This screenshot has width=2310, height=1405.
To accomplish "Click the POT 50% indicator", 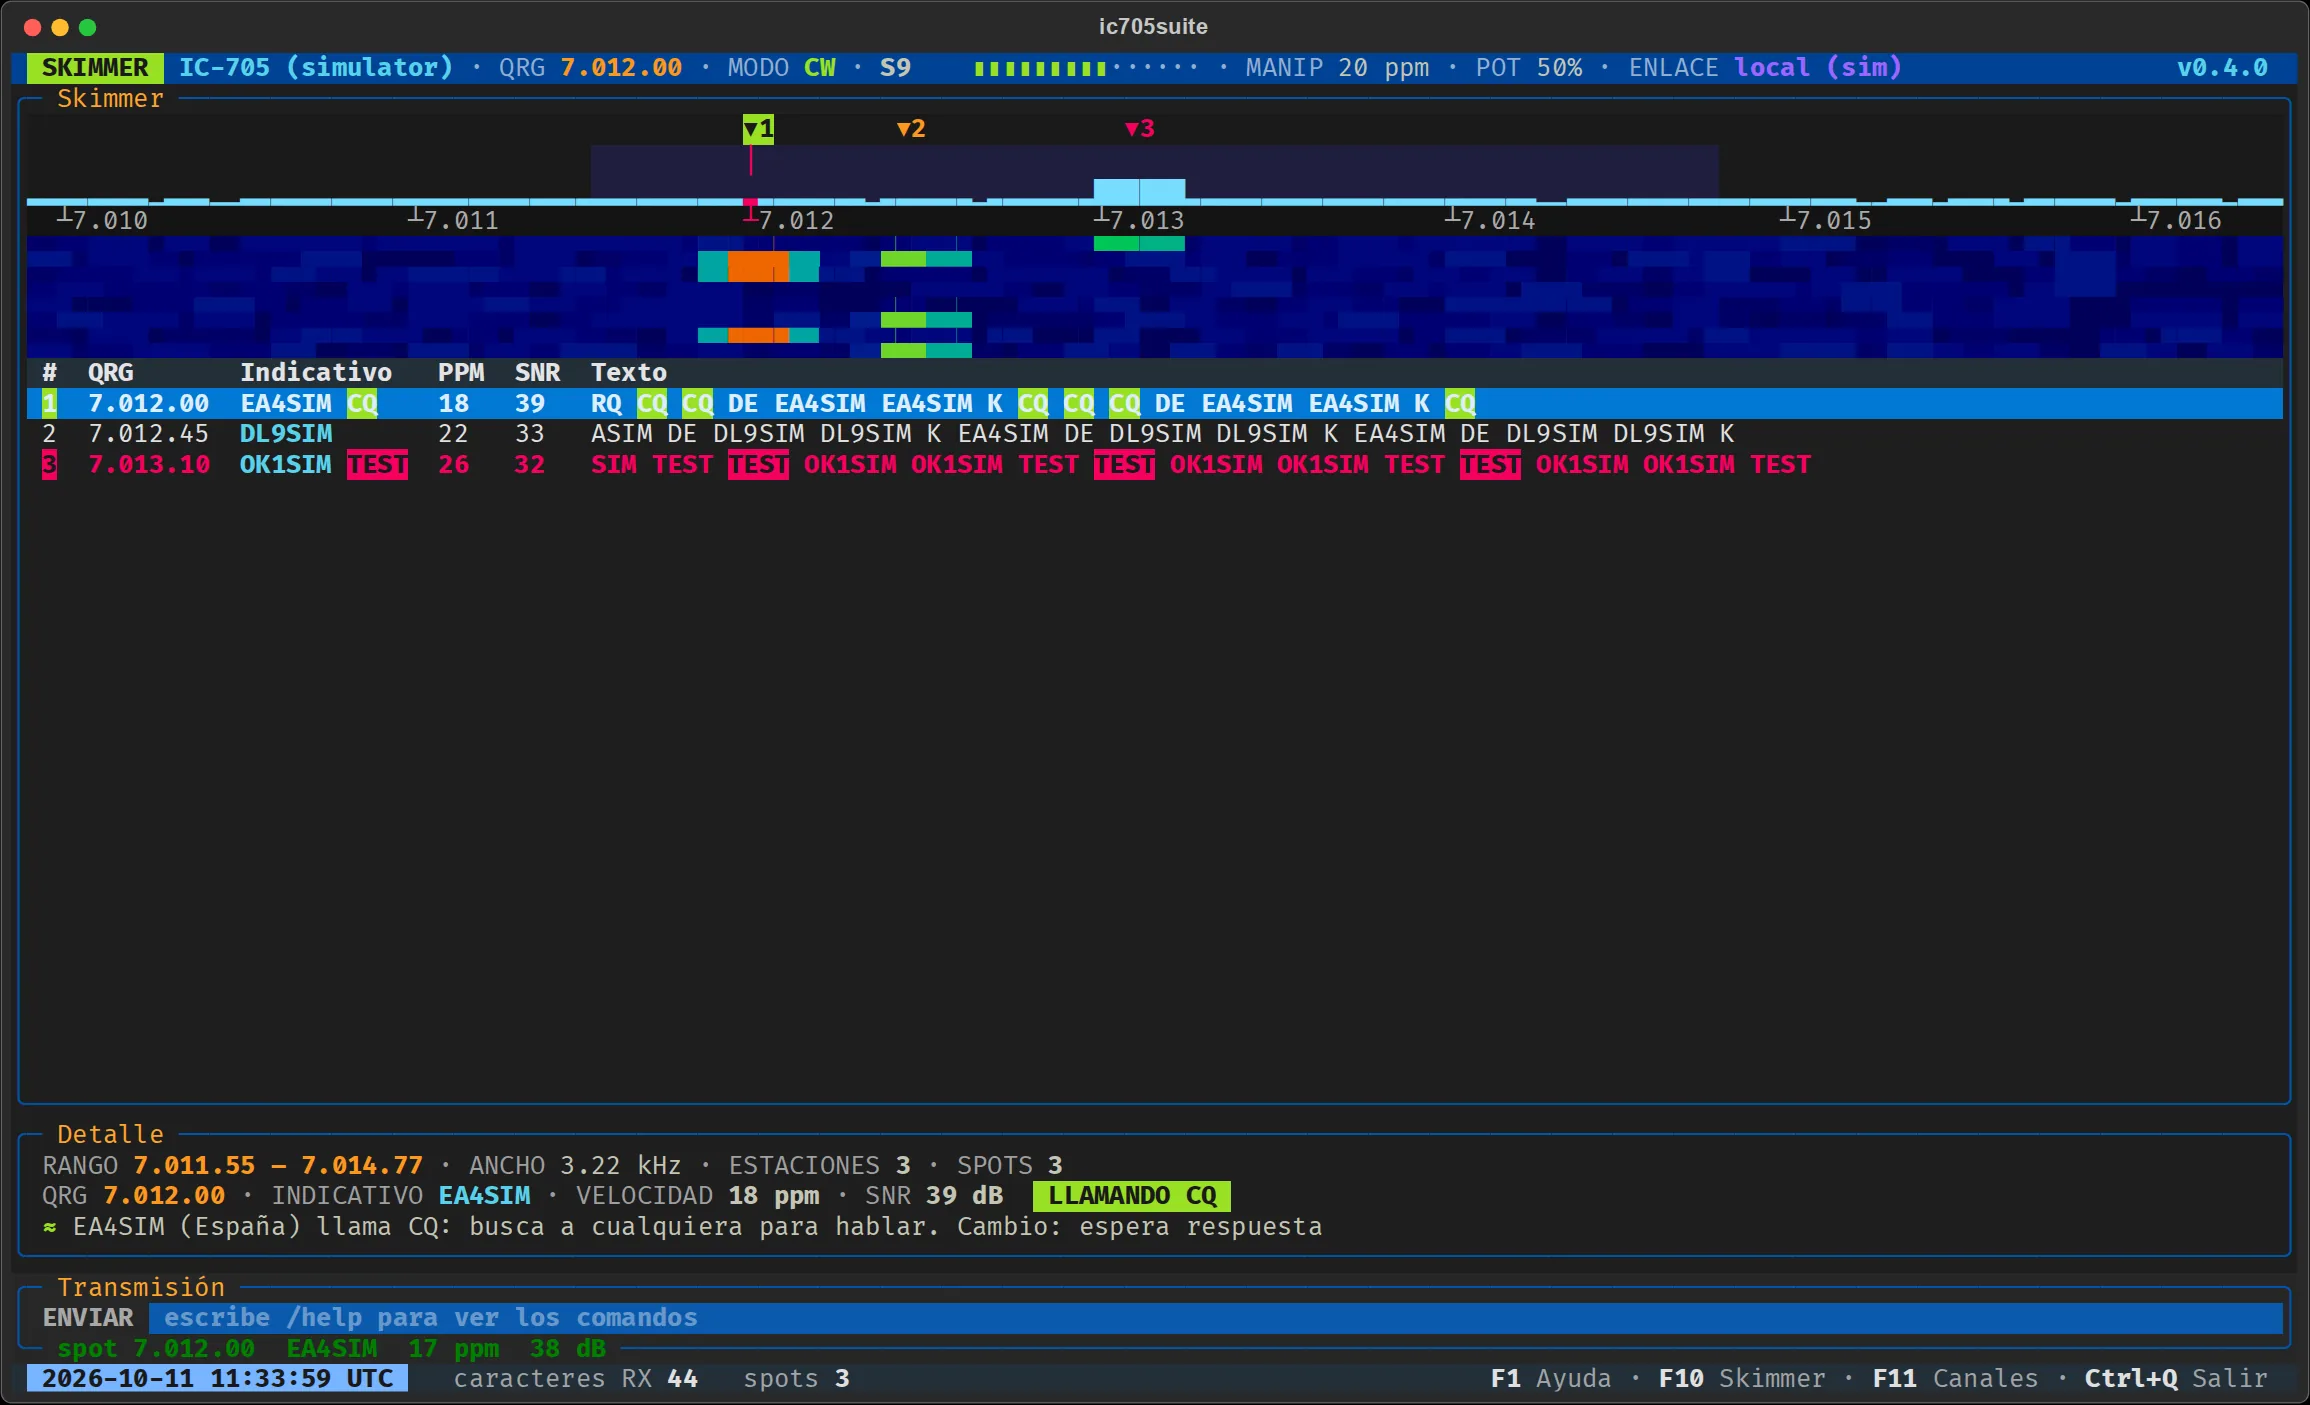I will point(1529,68).
